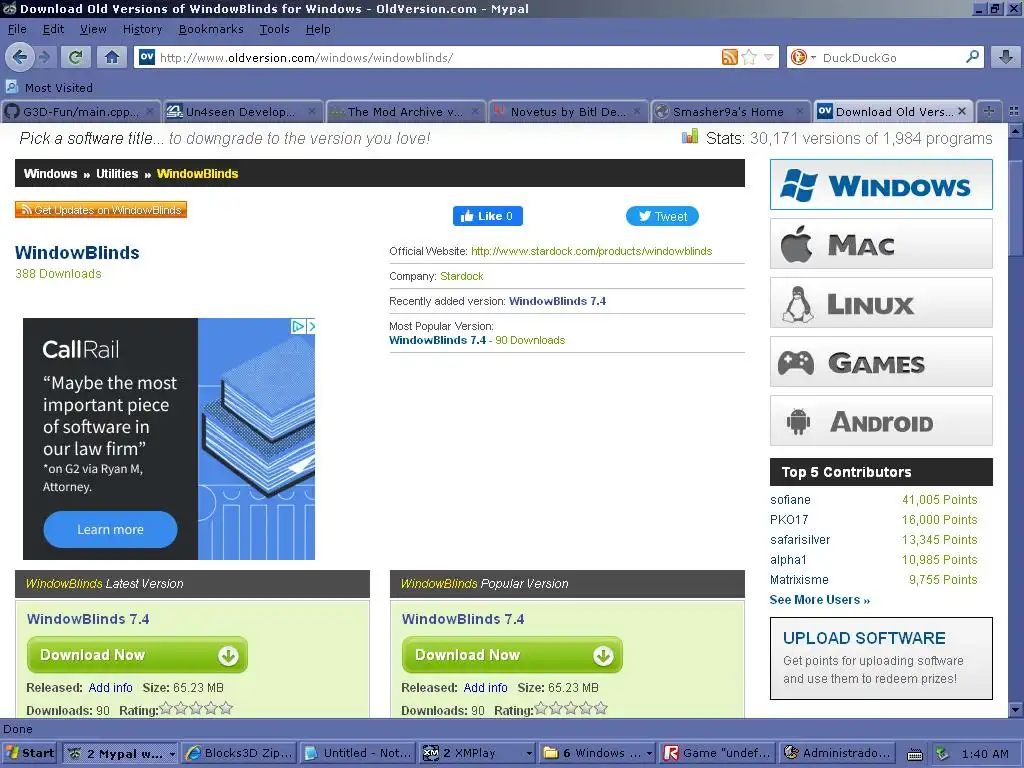Select the Mac platform banner
This screenshot has height=768, width=1024.
click(x=881, y=244)
